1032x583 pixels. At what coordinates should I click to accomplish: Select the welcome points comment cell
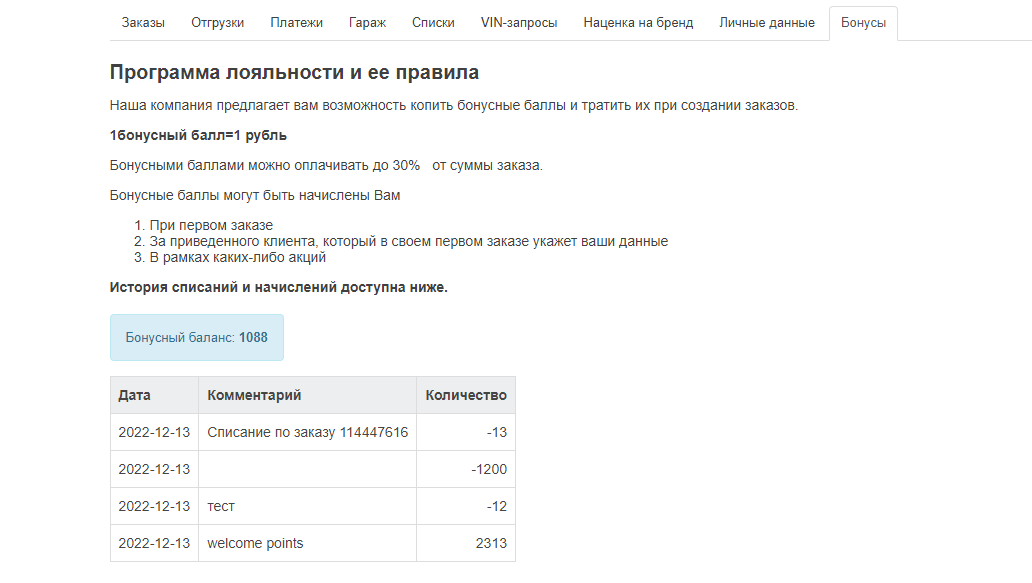[307, 543]
